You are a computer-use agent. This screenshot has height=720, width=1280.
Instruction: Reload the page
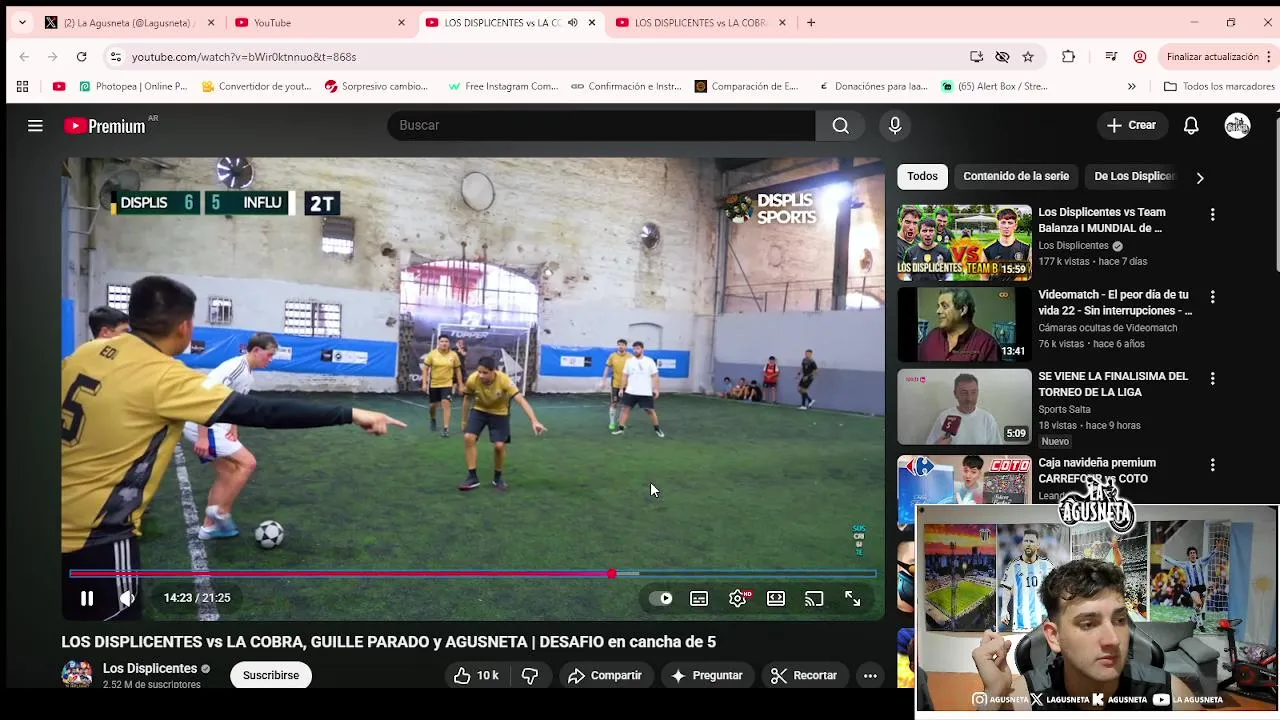point(82,57)
